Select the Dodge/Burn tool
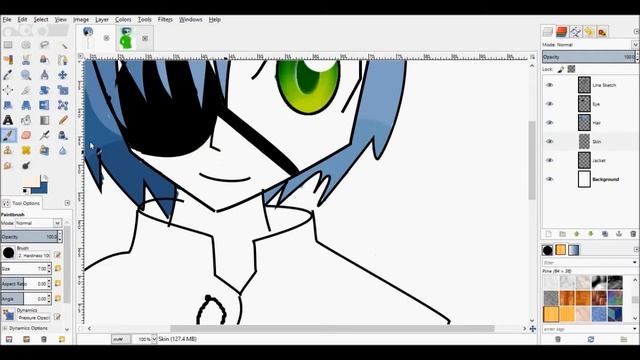This screenshot has width=640, height=360. tap(26, 166)
